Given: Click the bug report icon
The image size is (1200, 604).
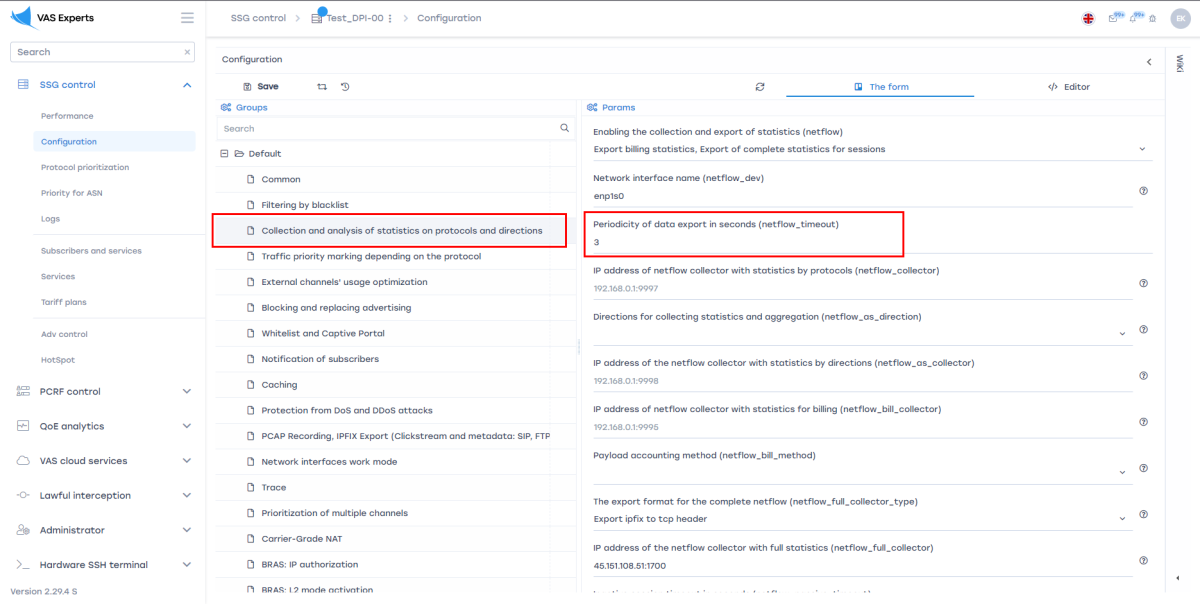Looking at the screenshot, I should [1152, 18].
